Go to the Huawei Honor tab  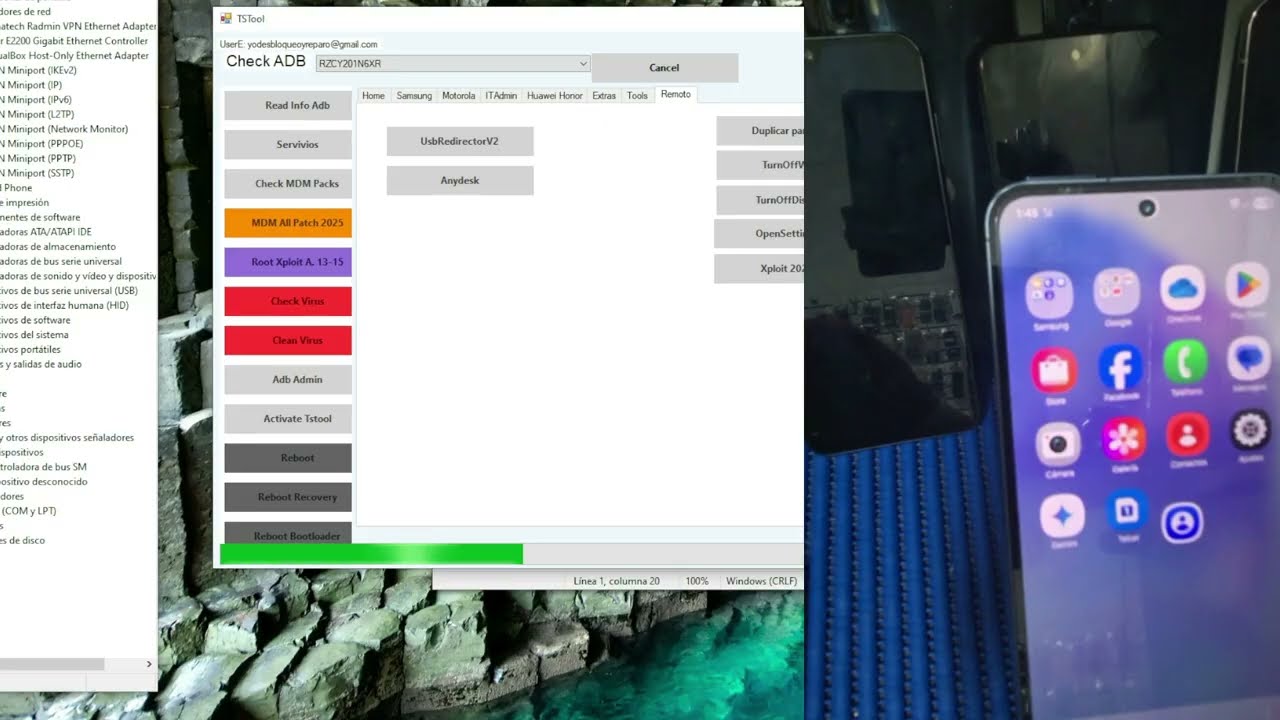[555, 96]
